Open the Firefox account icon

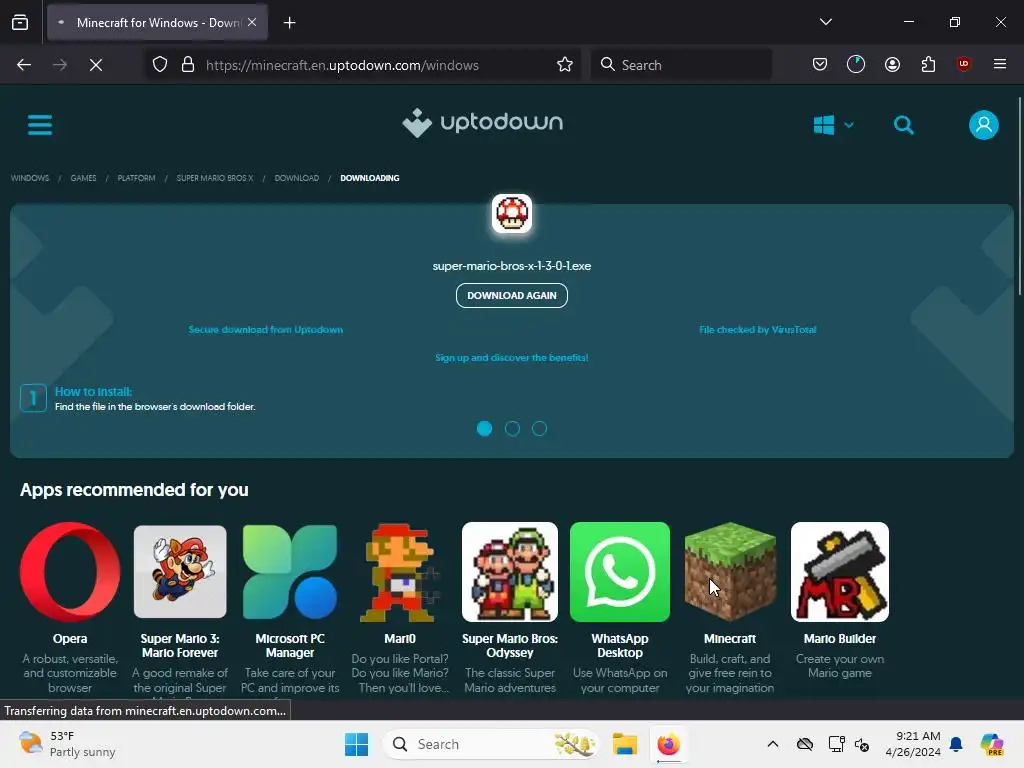click(892, 65)
